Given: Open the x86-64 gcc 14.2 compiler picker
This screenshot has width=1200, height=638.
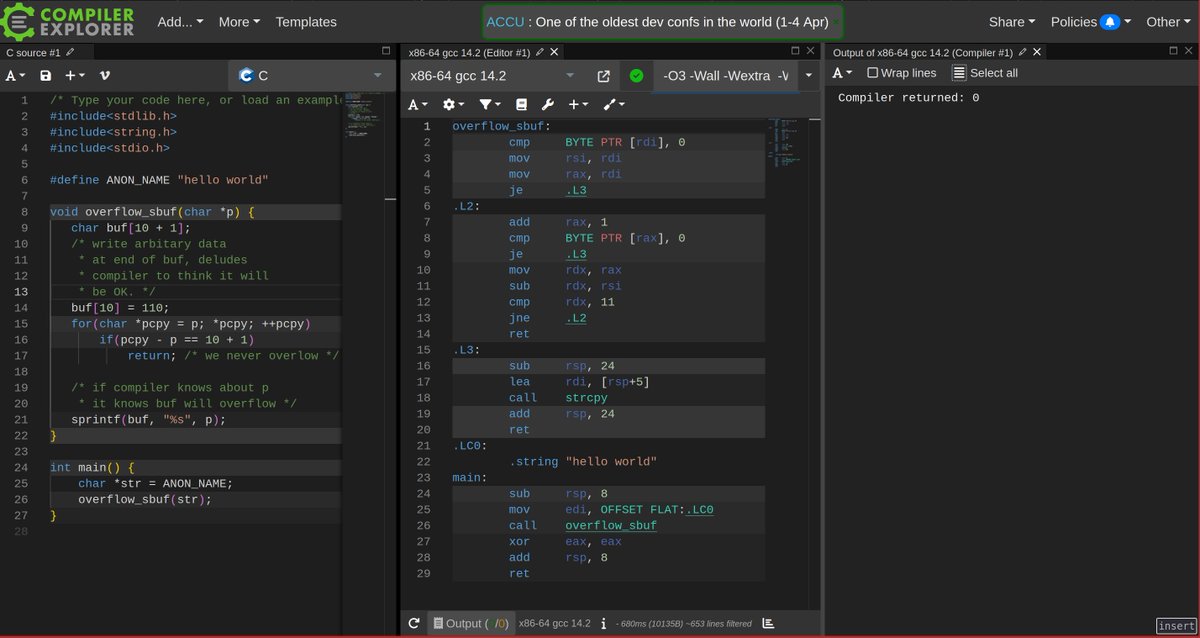Looking at the screenshot, I should pos(492,76).
